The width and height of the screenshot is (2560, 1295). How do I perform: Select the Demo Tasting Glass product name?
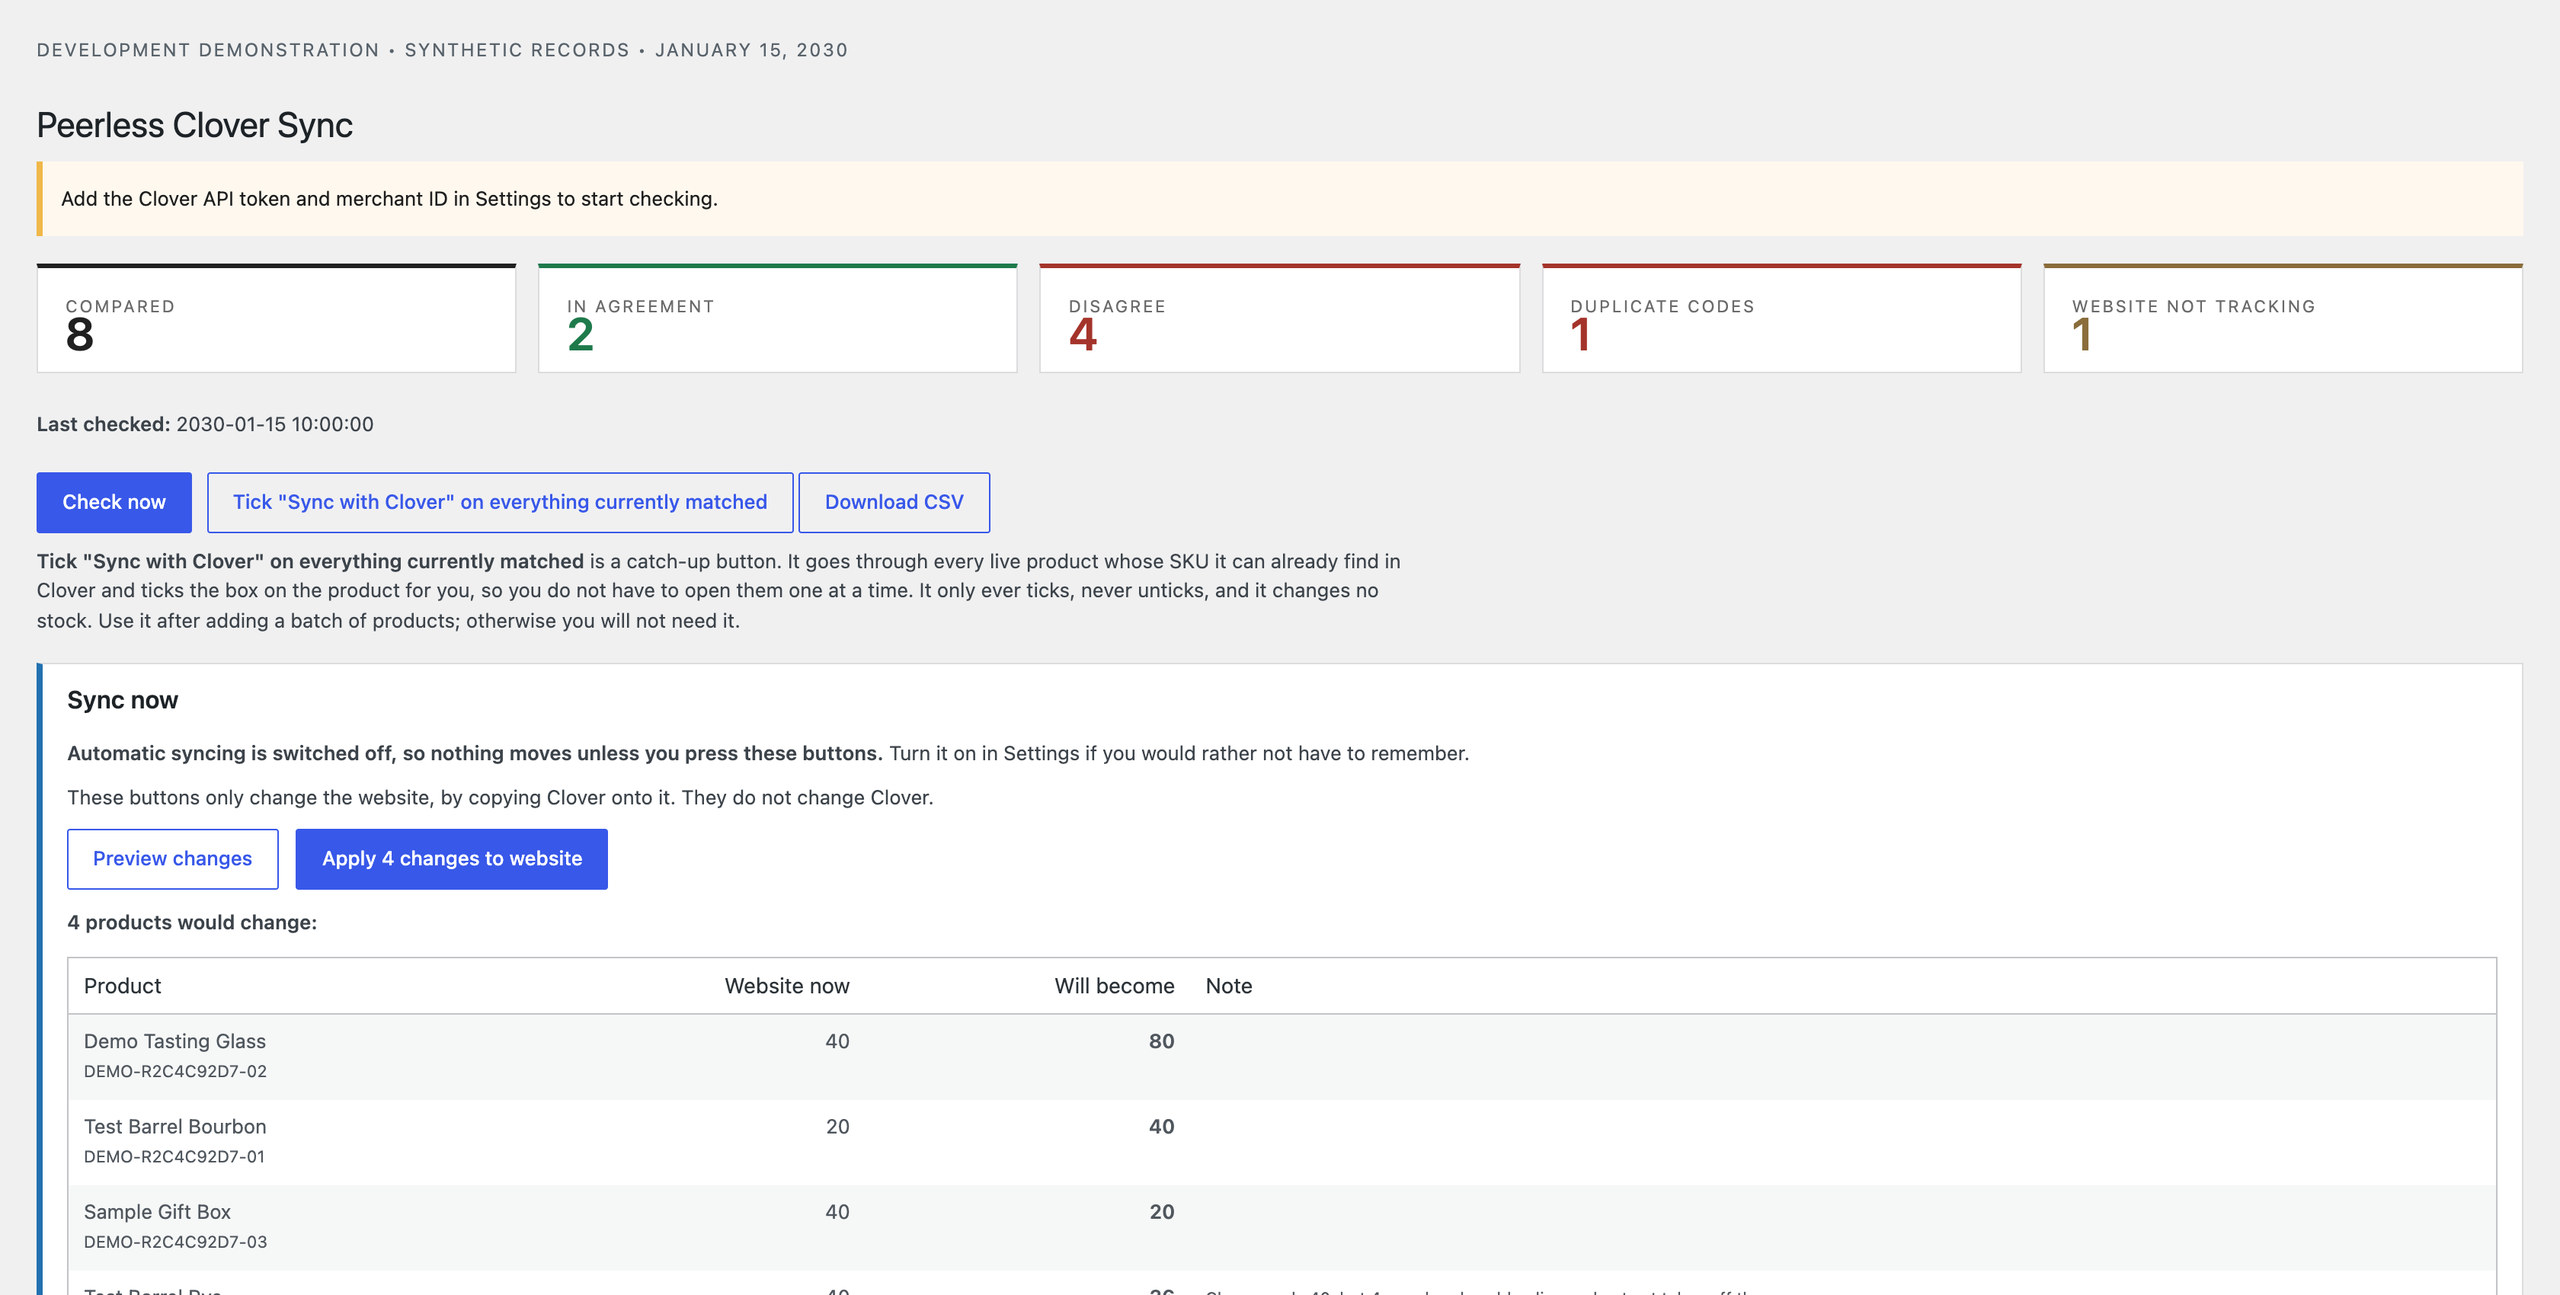click(x=175, y=1041)
